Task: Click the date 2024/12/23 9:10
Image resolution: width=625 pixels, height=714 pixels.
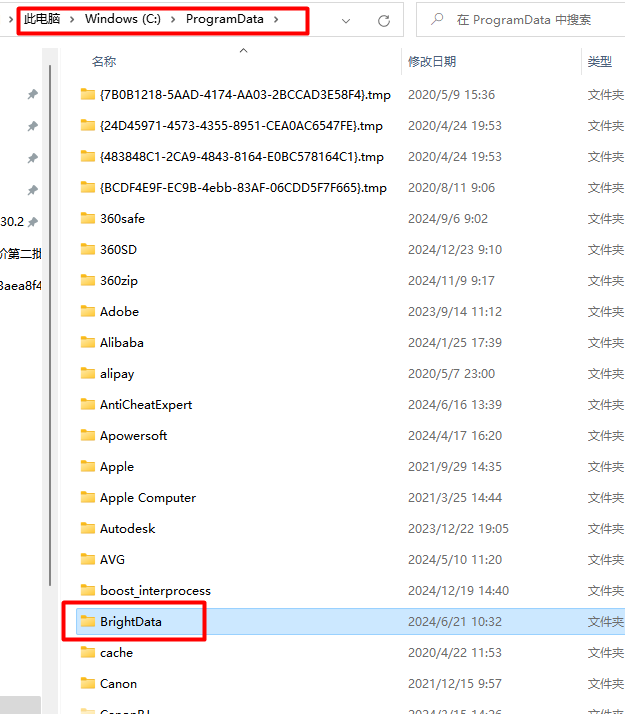Action: coord(455,250)
